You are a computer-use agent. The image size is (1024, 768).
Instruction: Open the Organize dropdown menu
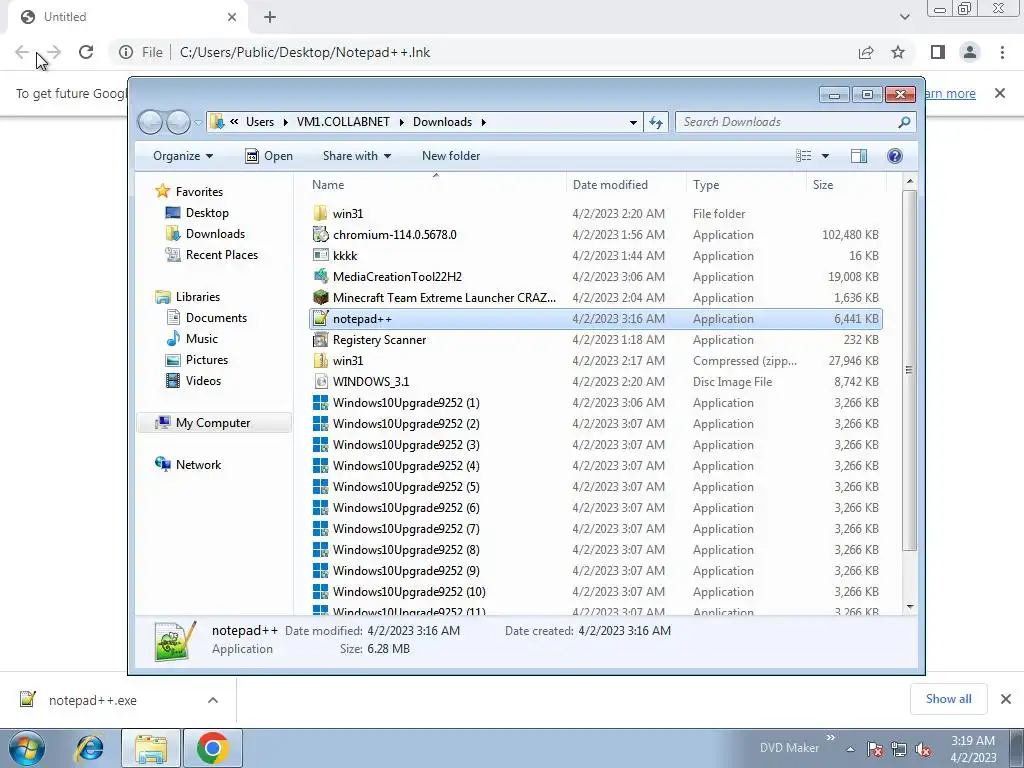click(x=183, y=155)
